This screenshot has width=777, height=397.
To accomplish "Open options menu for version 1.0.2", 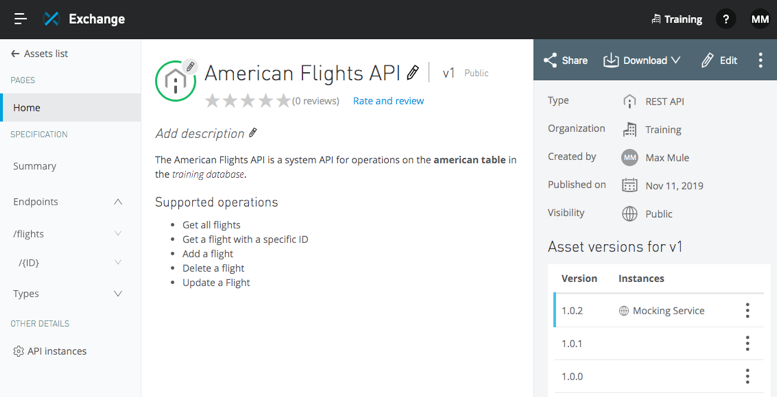I will pos(747,311).
